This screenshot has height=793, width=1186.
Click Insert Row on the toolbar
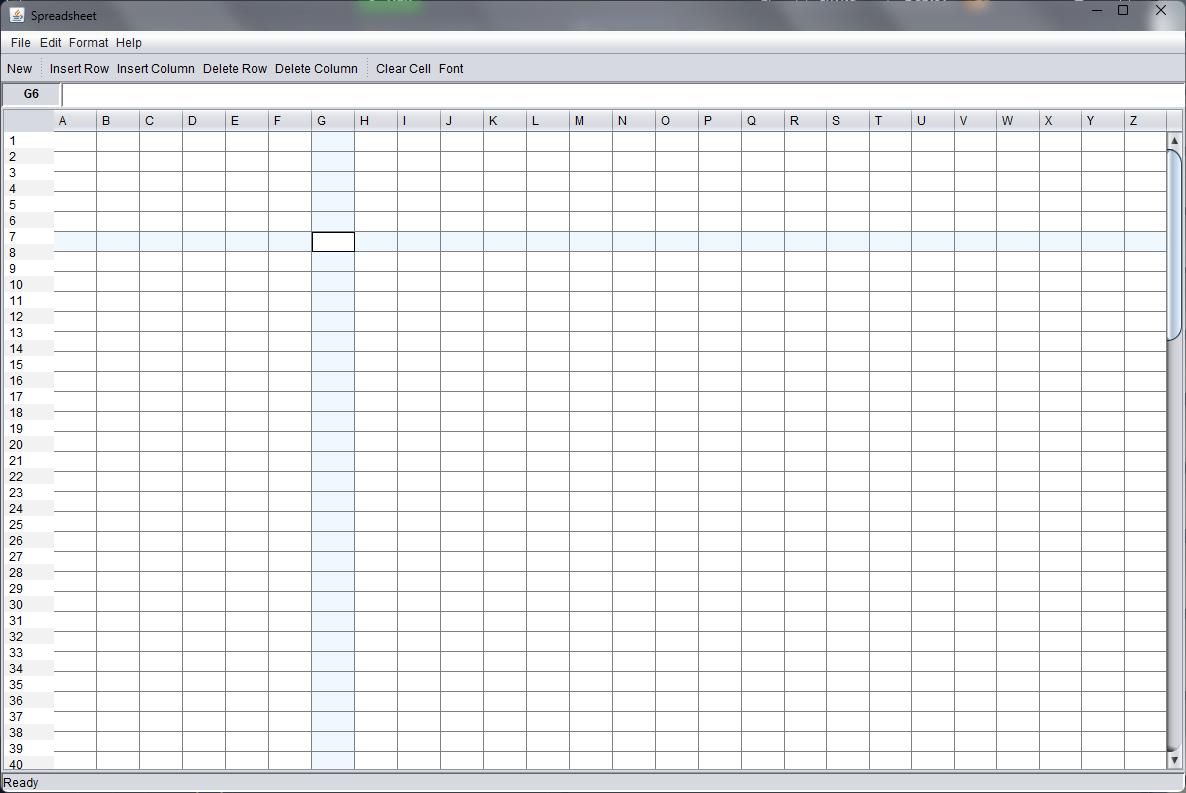pos(79,68)
